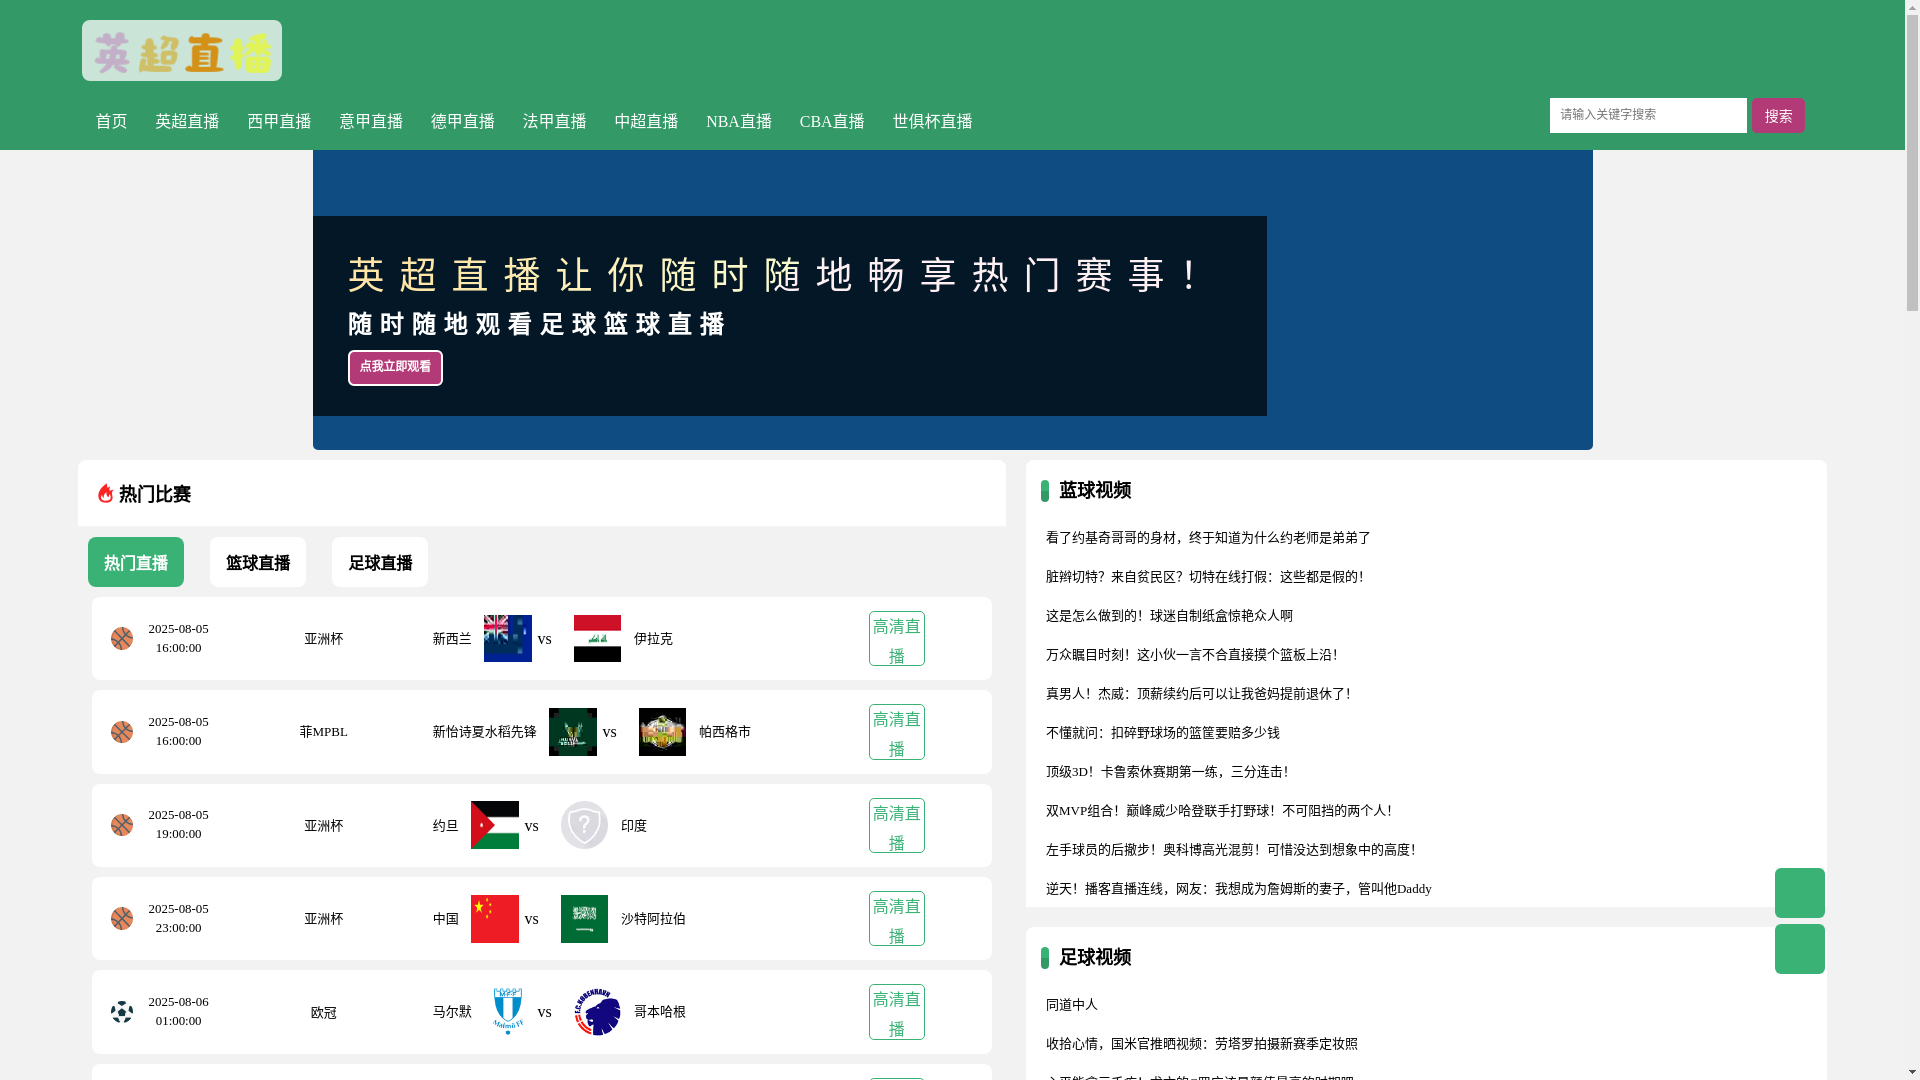
Task: Open video 真男人！杰威：顶薪续约后
Action: [x=1199, y=694]
